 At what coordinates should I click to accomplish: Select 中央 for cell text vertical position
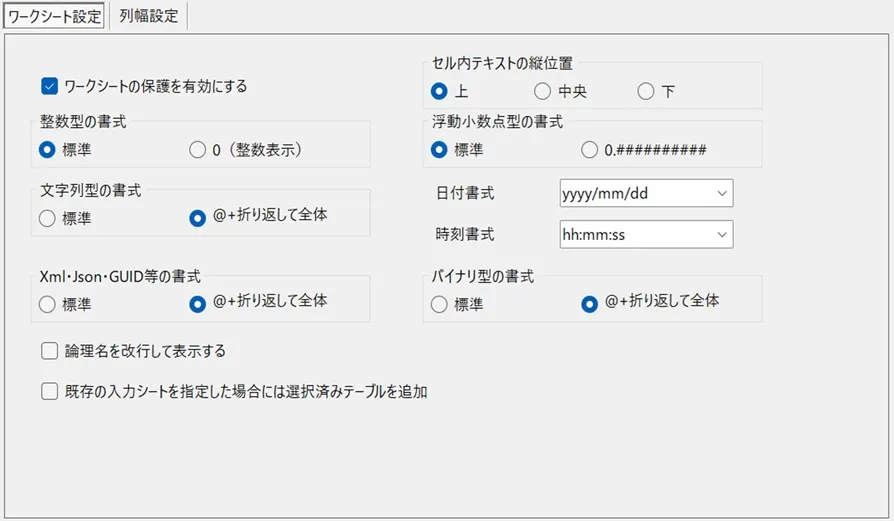(x=542, y=91)
